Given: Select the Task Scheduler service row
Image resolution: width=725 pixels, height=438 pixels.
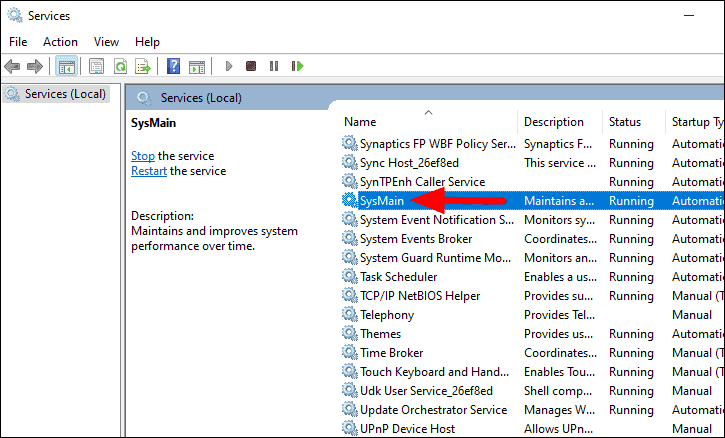Looking at the screenshot, I should tap(533, 277).
